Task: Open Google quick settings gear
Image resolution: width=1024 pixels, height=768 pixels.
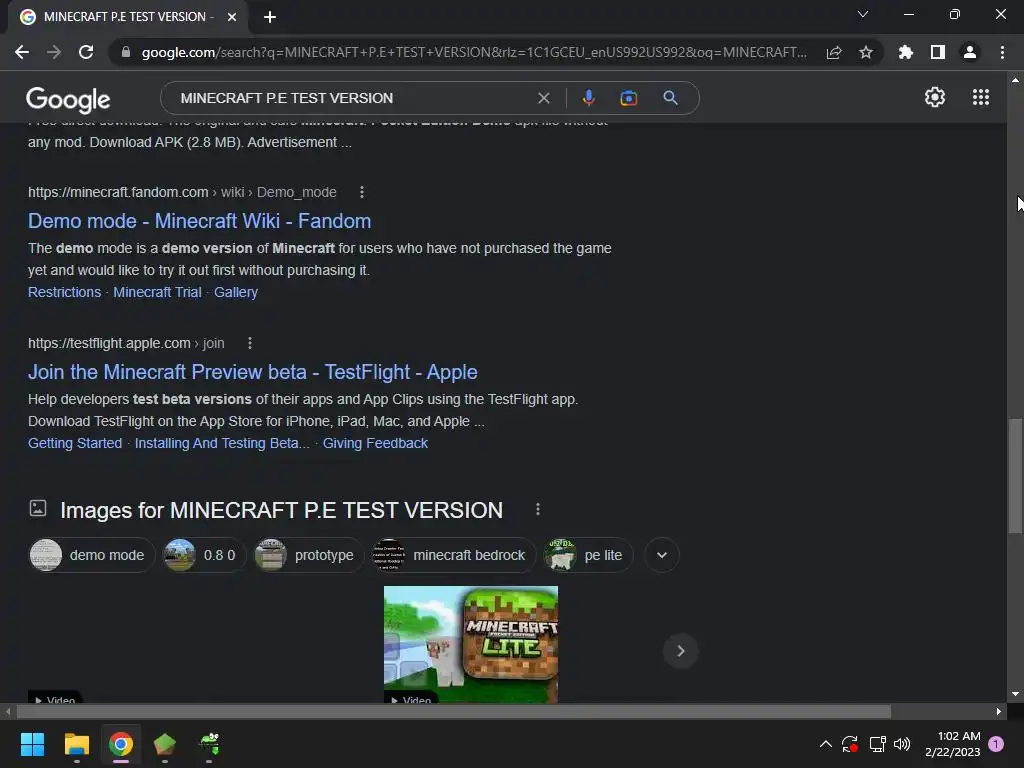Action: pos(935,97)
